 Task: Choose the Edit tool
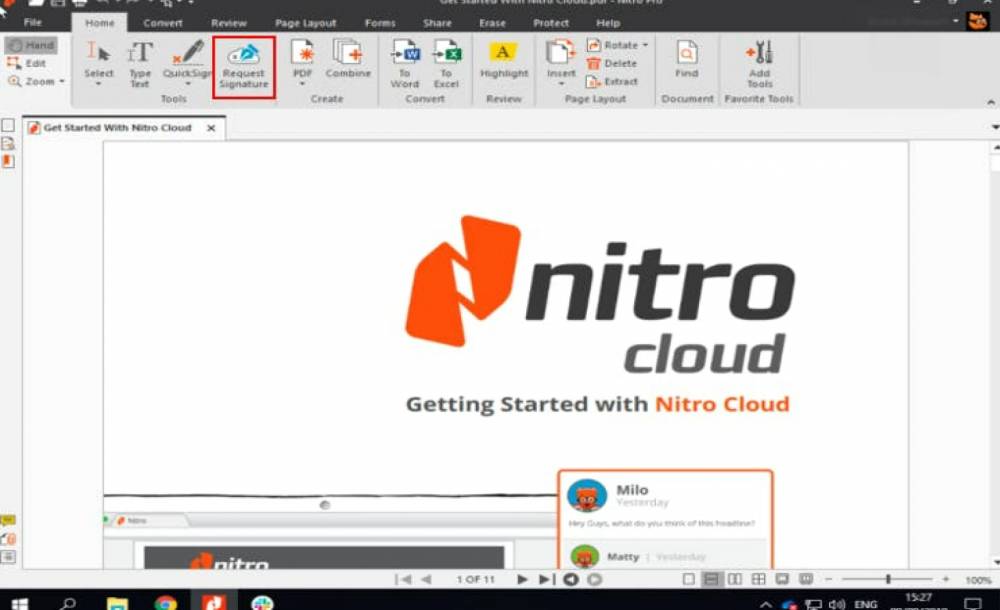pyautogui.click(x=27, y=63)
